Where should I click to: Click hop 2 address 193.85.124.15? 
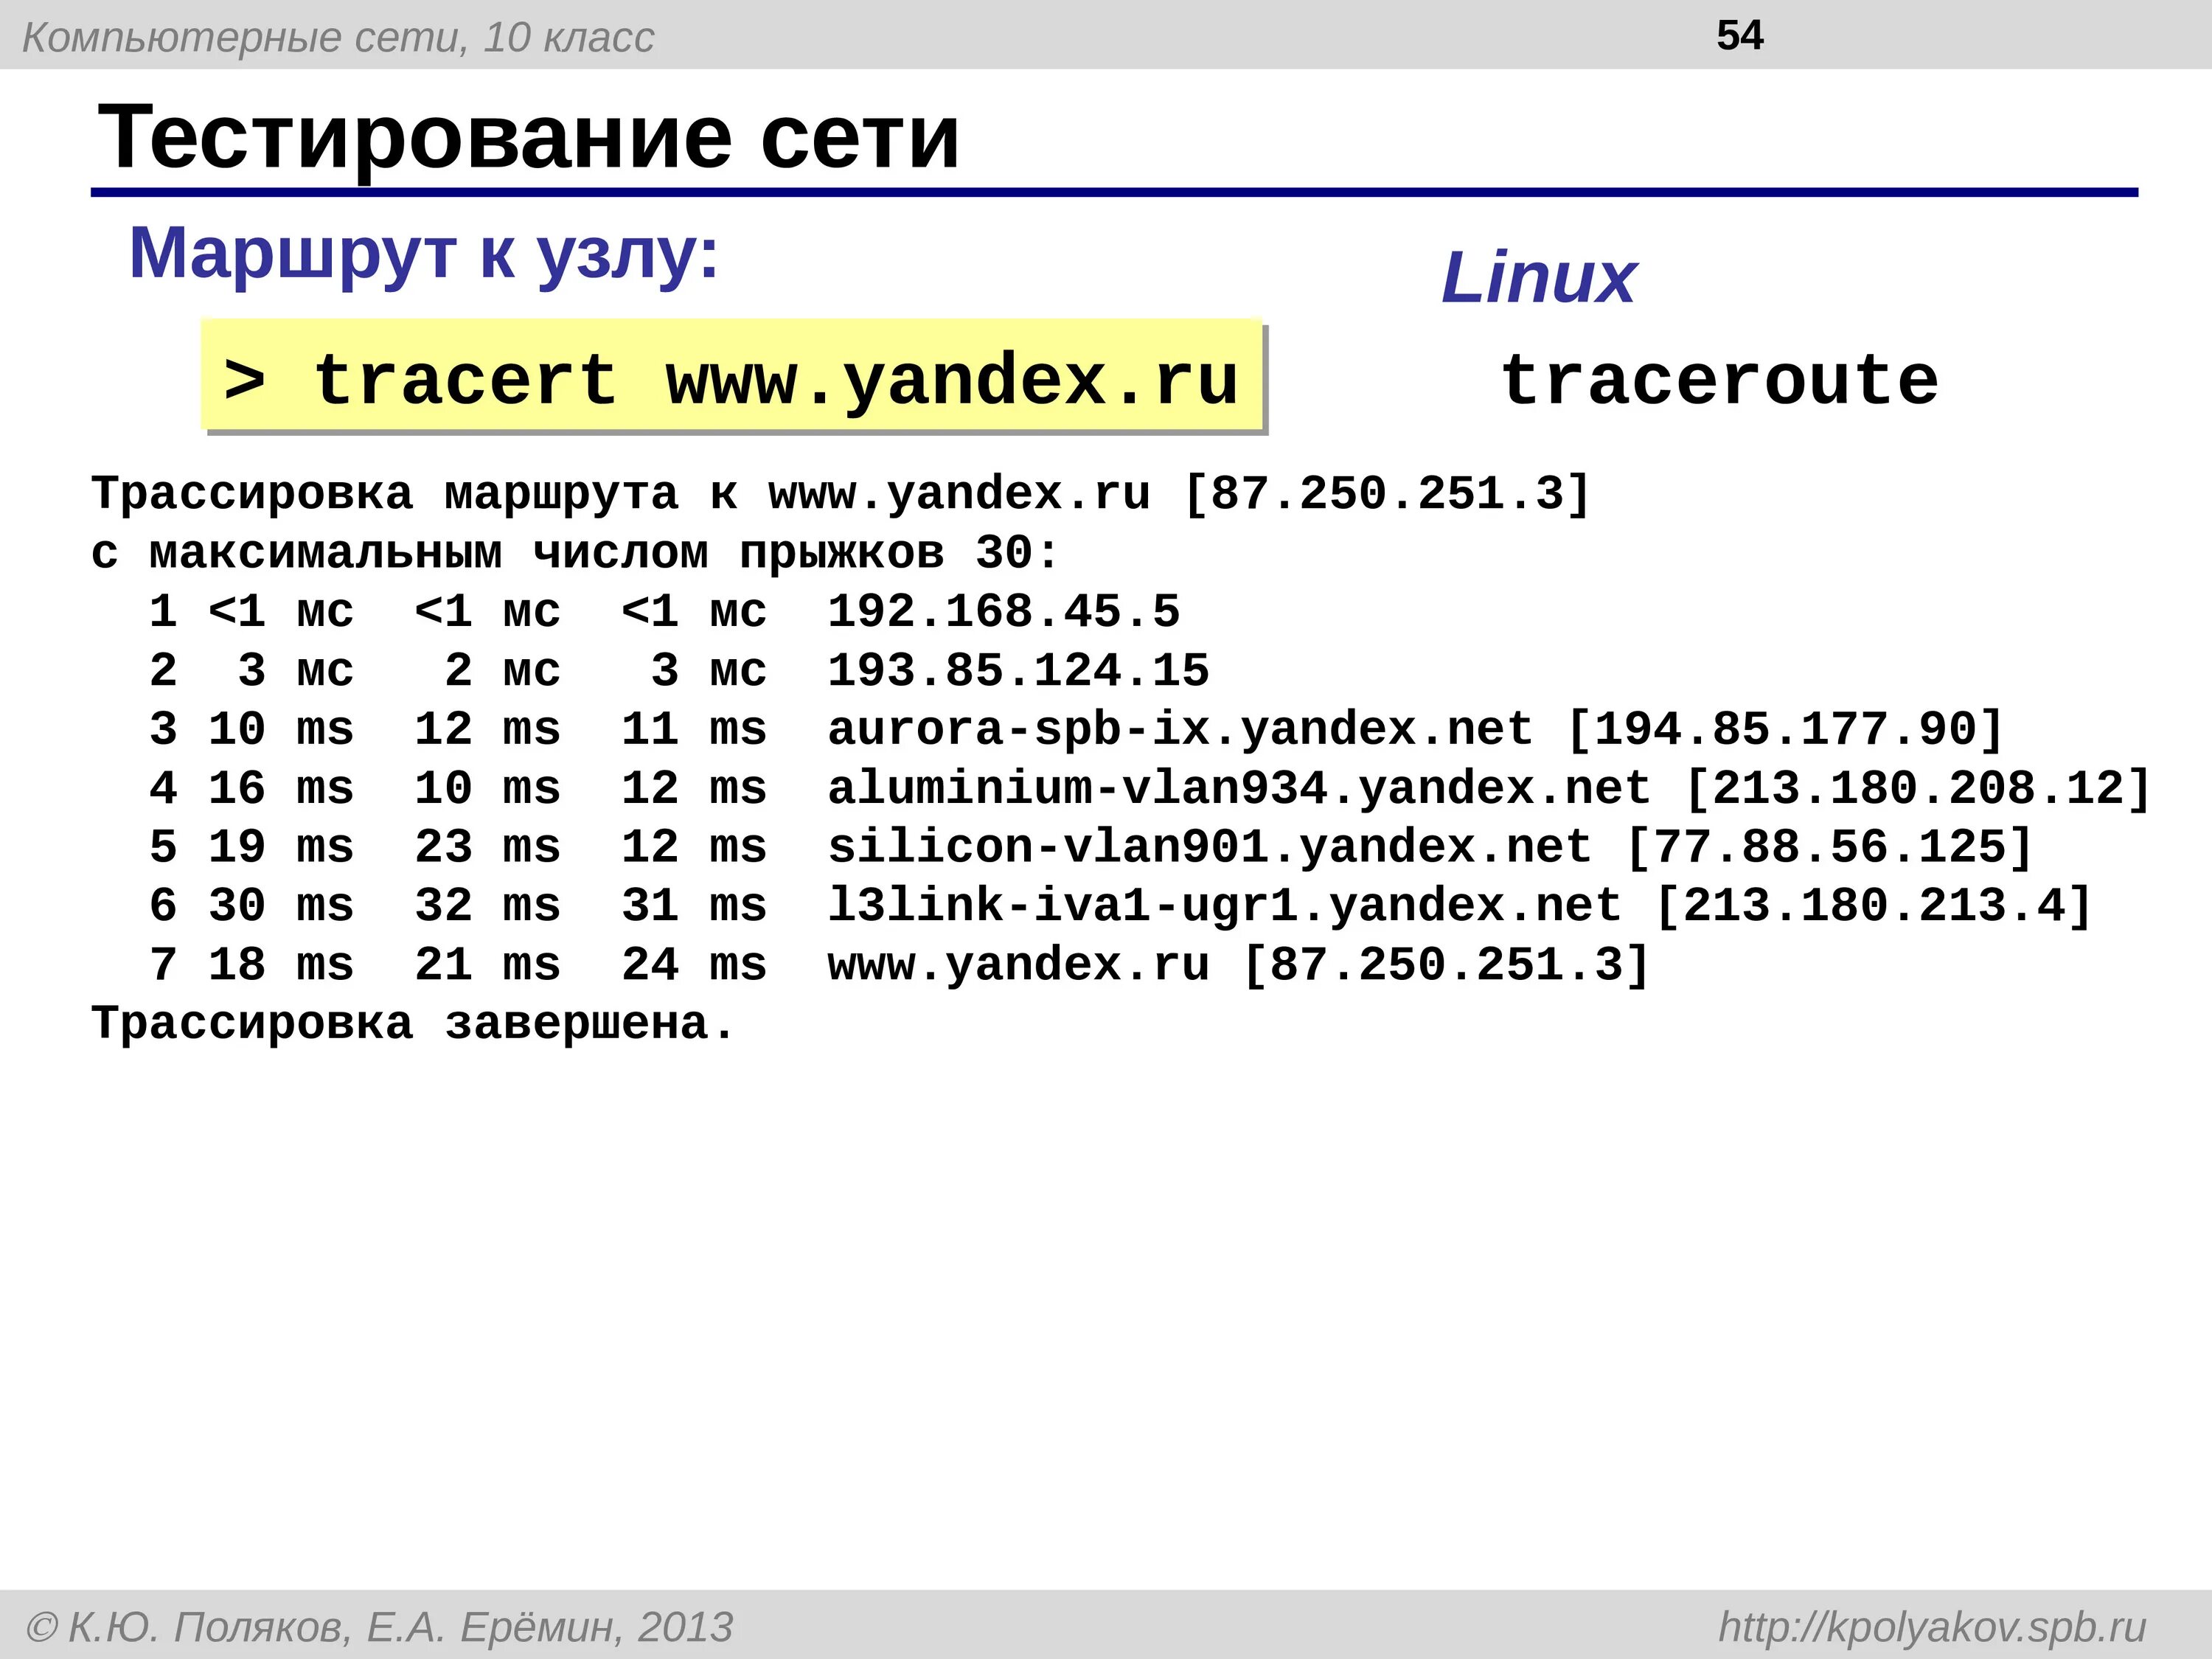[x=1019, y=670]
